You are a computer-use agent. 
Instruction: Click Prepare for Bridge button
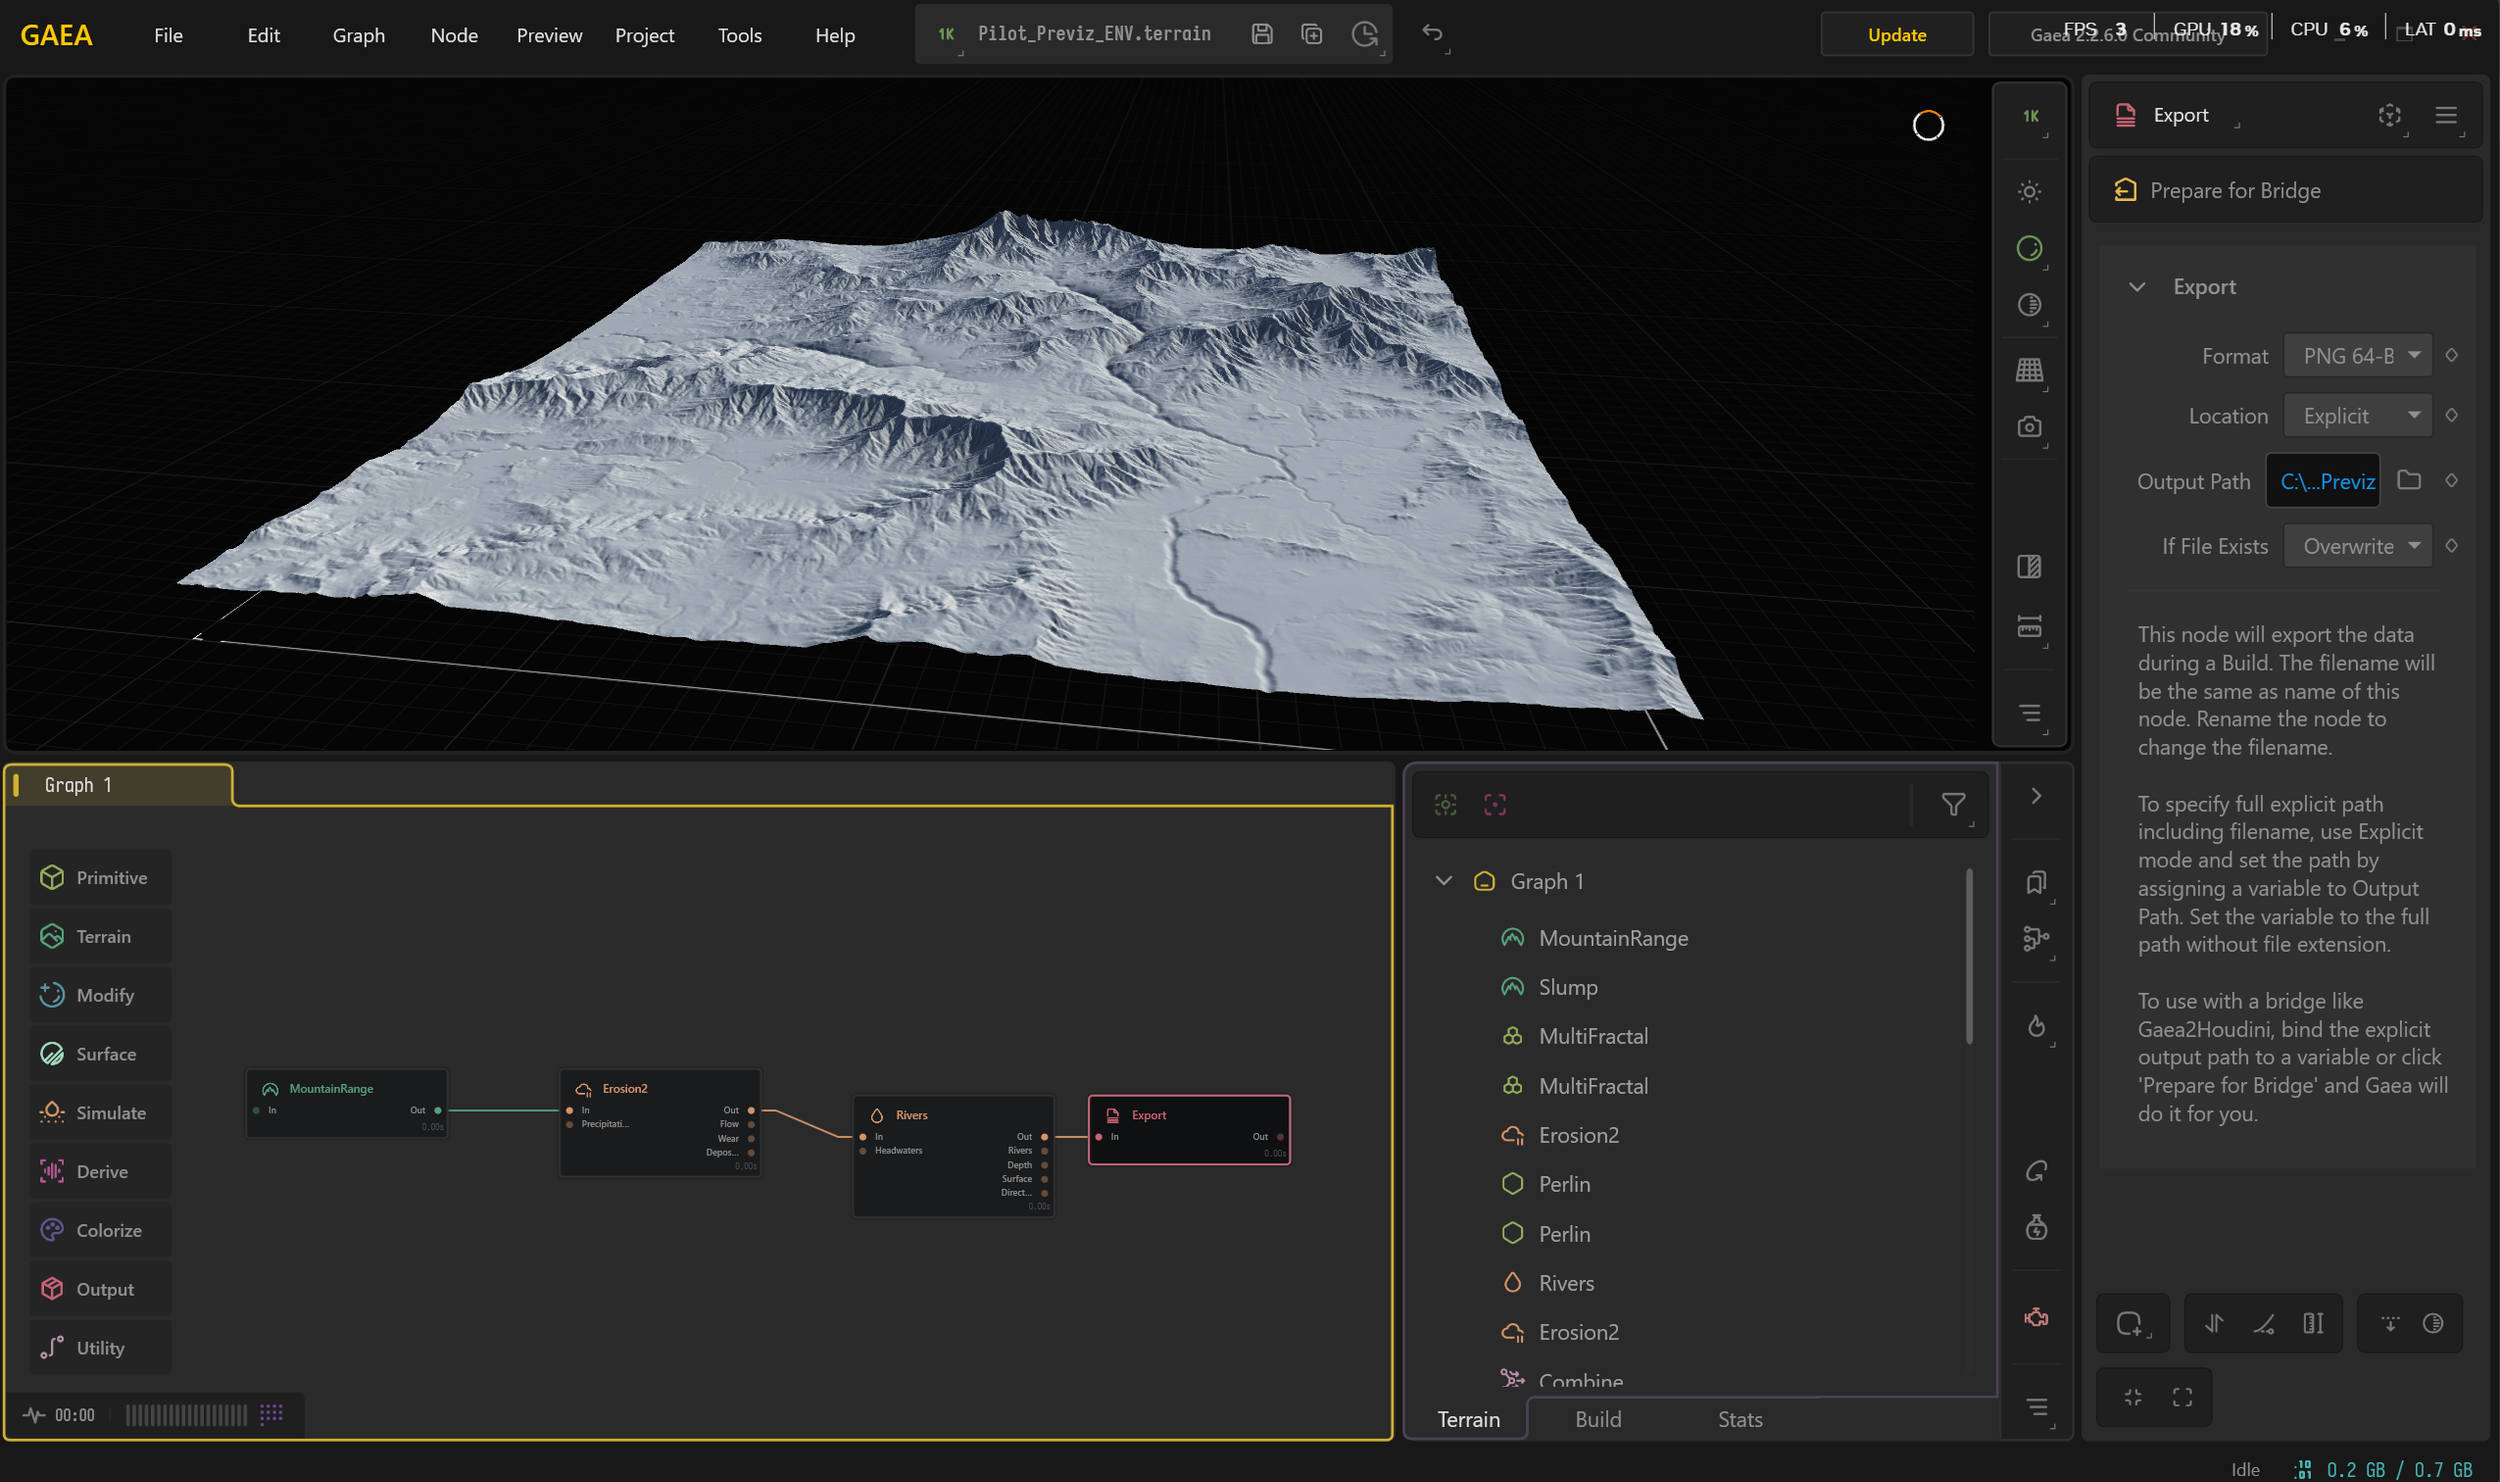2234,190
